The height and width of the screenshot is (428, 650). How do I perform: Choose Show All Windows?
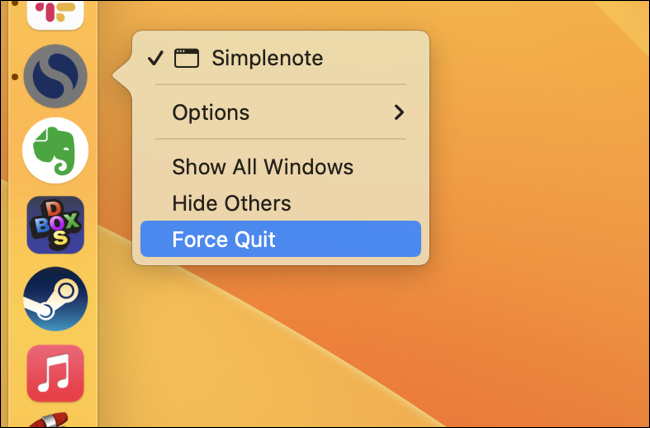point(281,167)
